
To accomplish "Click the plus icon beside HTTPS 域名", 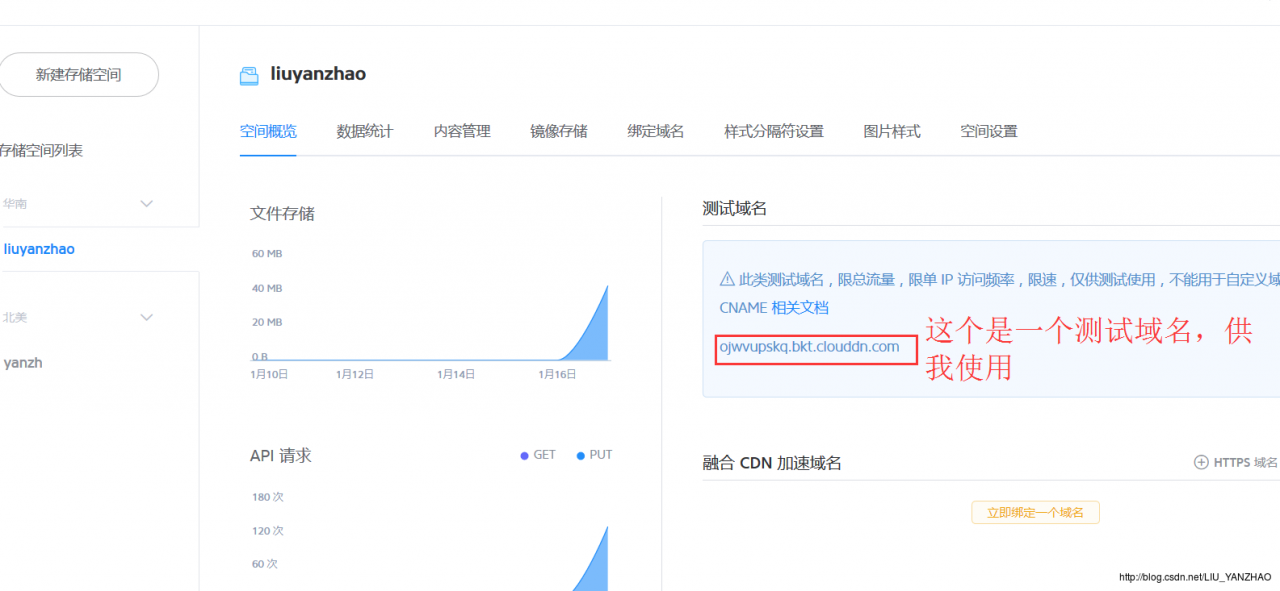I will point(1201,462).
